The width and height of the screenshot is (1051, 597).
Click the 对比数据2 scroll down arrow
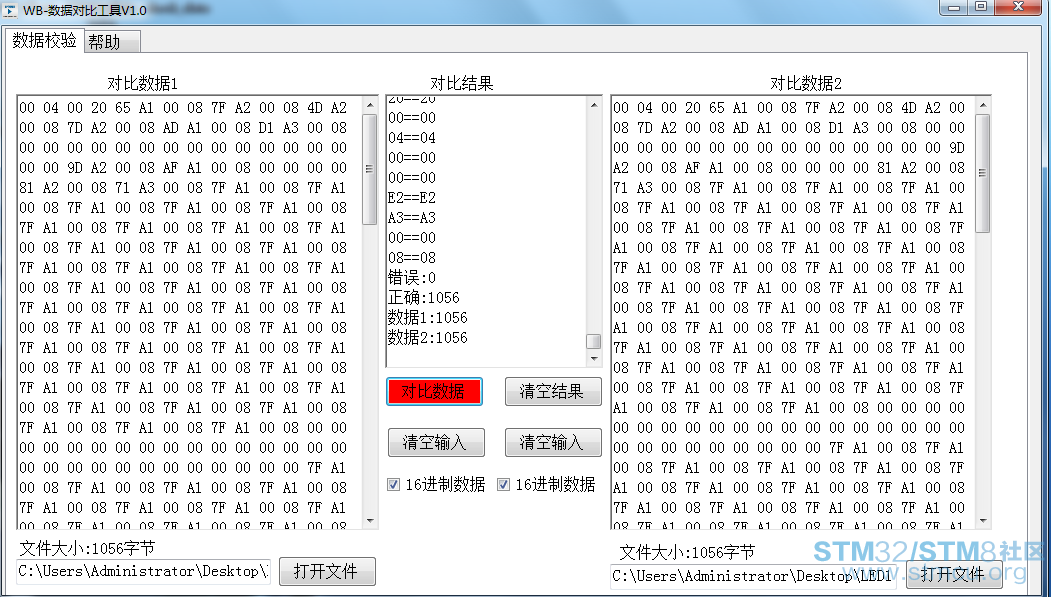coord(983,521)
